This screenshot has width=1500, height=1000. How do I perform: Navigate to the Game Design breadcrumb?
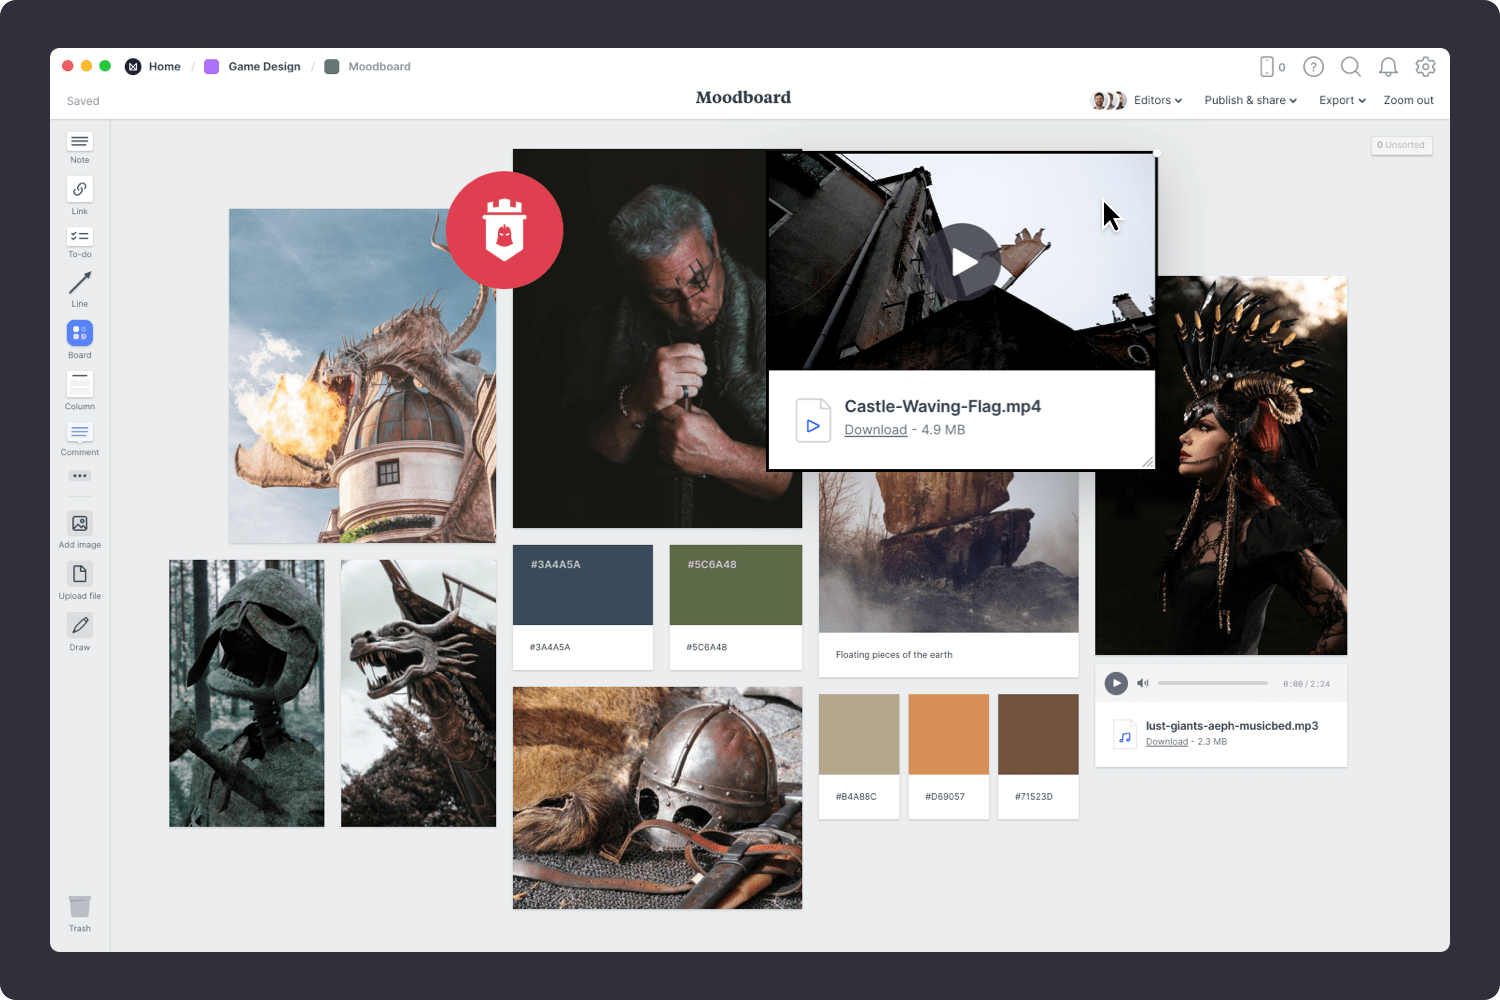pyautogui.click(x=264, y=66)
